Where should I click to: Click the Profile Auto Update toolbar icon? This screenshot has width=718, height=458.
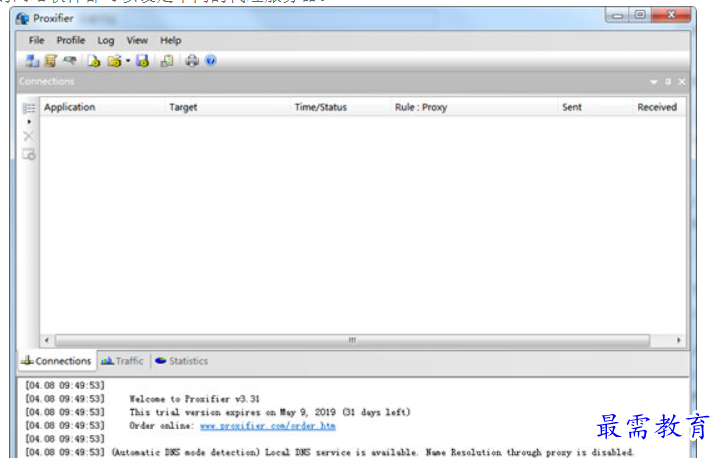coord(167,60)
